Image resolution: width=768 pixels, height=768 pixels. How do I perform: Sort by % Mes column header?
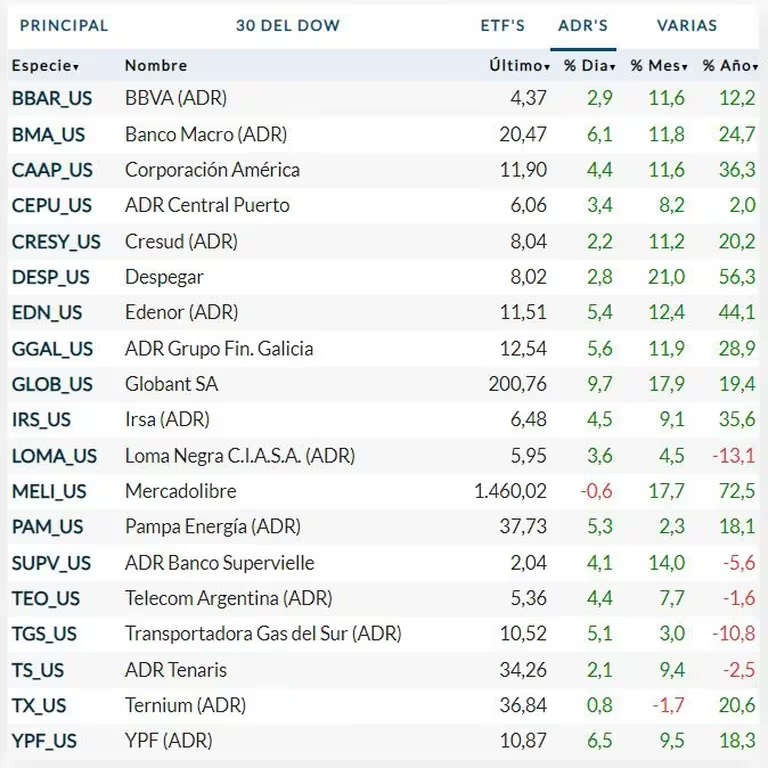[x=658, y=66]
